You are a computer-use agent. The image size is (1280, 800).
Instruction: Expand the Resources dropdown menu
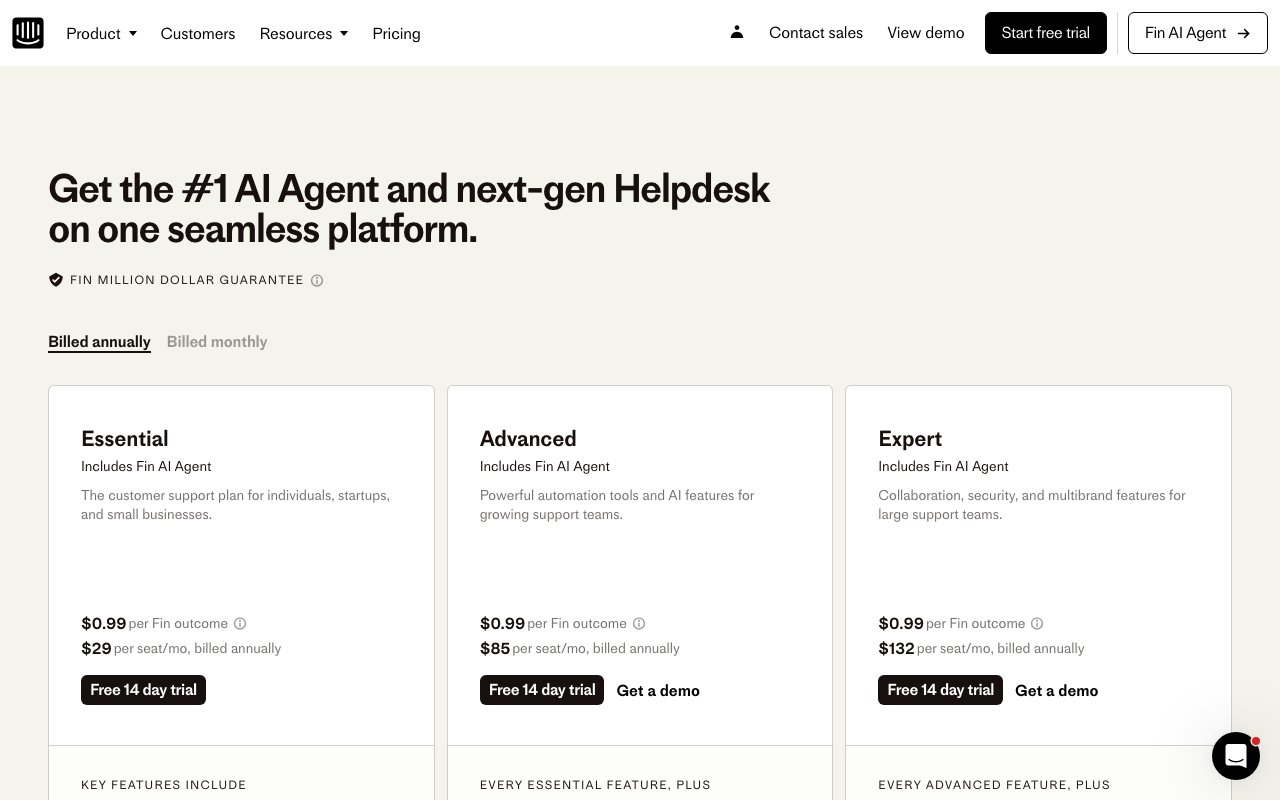tap(304, 34)
